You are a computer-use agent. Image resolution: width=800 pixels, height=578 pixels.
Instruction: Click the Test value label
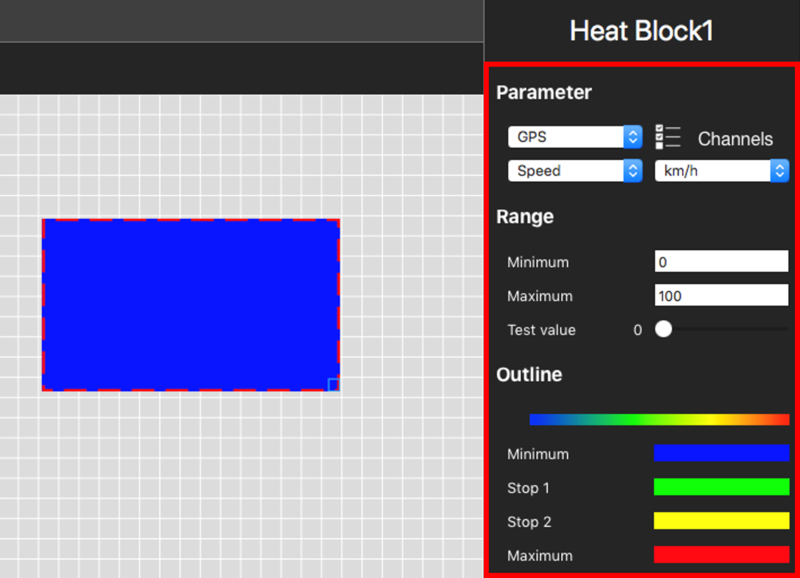point(541,330)
